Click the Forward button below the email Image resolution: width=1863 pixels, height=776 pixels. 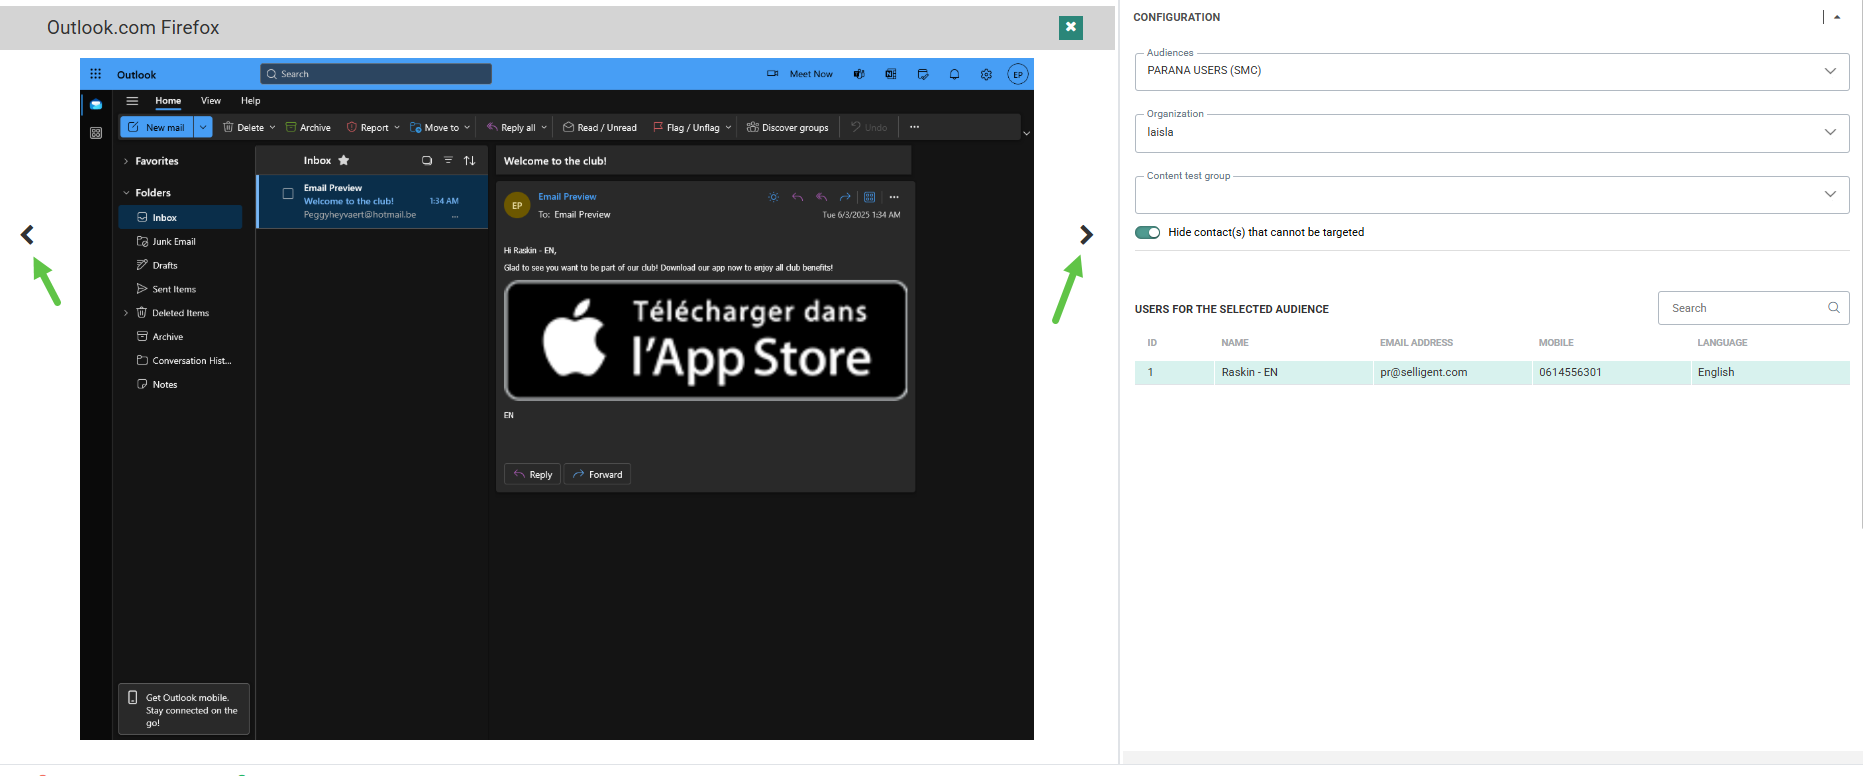click(x=597, y=475)
